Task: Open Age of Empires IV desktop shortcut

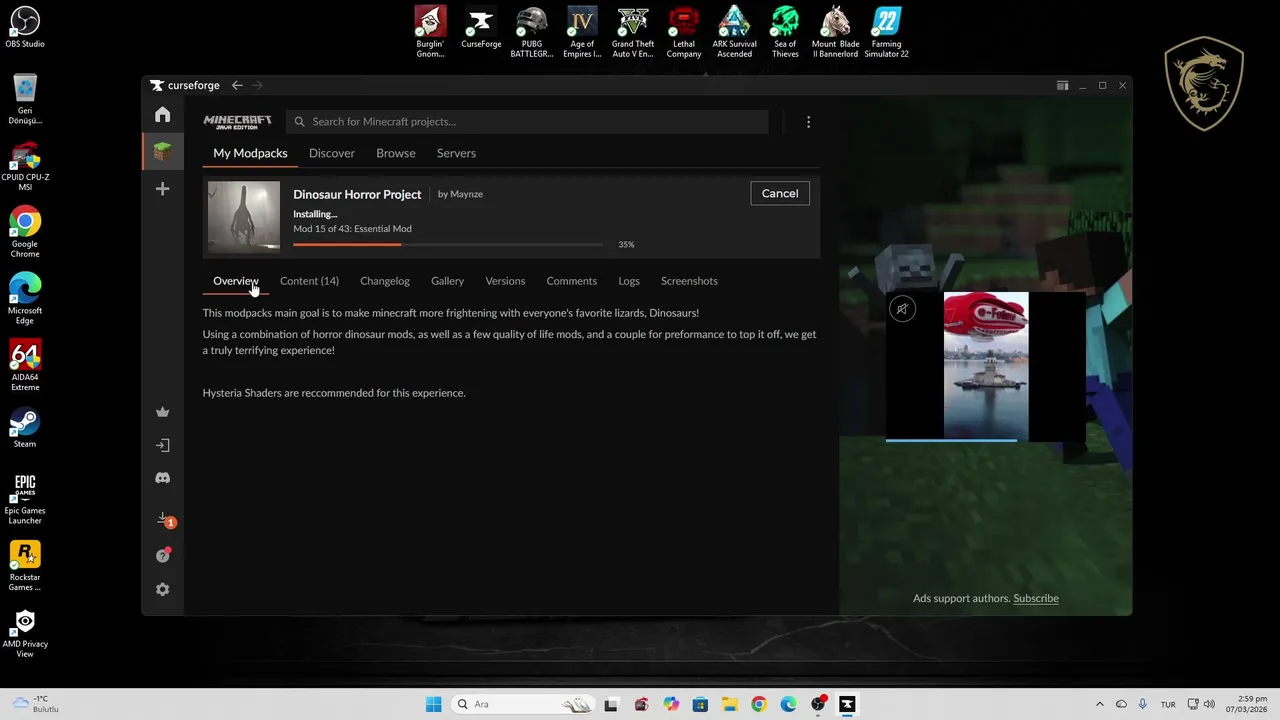Action: pyautogui.click(x=582, y=32)
